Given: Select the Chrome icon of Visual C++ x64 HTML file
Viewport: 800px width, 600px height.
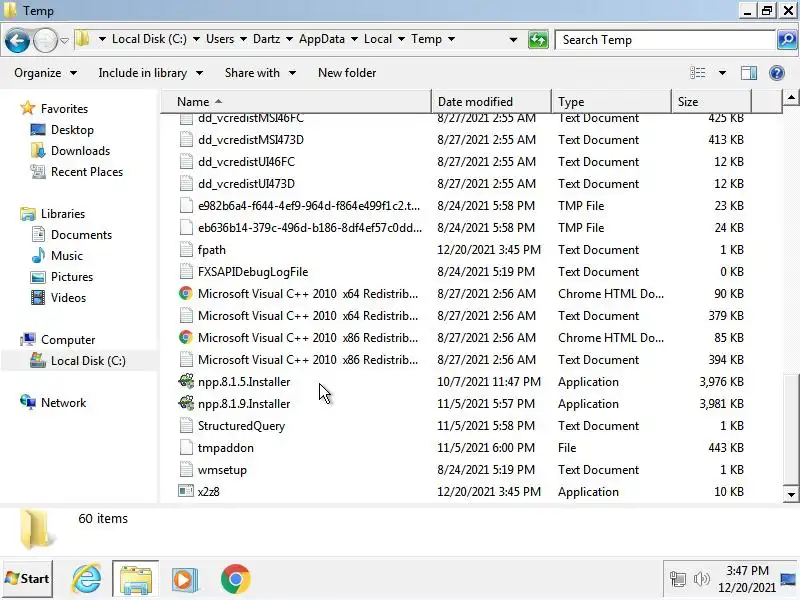Looking at the screenshot, I should point(186,293).
